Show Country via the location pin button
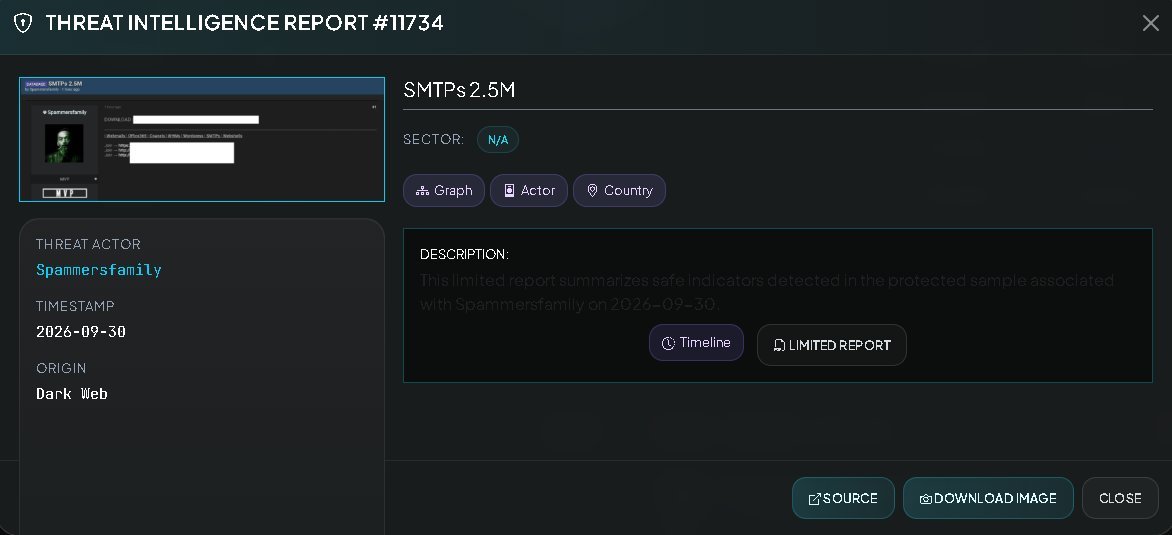1172x535 pixels. (x=619, y=191)
